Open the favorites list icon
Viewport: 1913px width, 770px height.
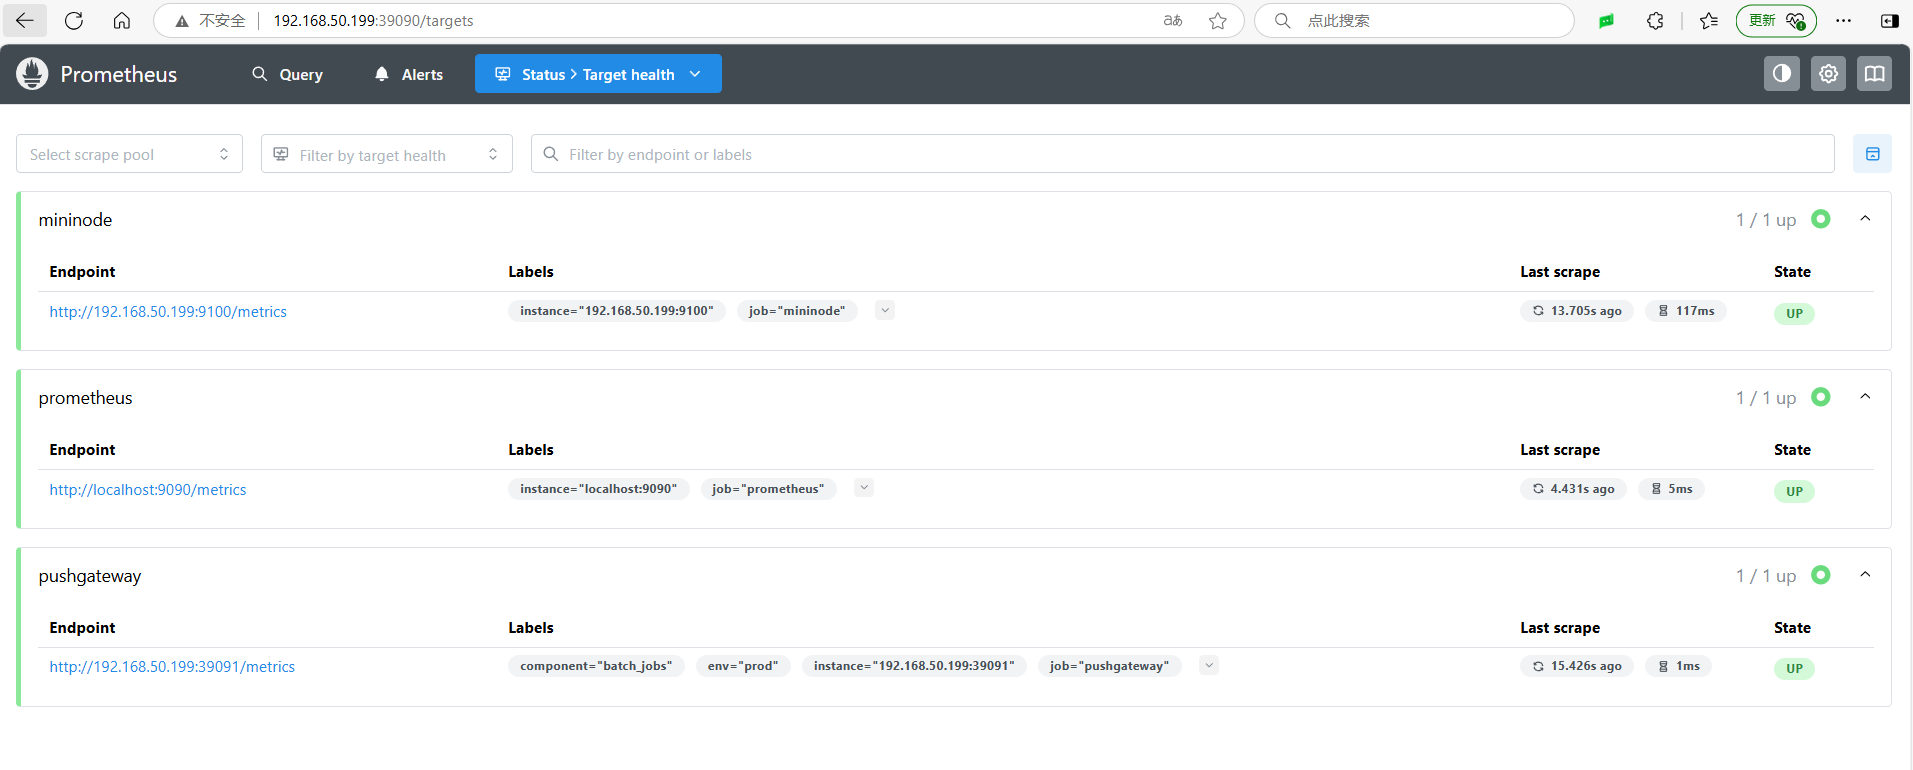tap(1709, 21)
